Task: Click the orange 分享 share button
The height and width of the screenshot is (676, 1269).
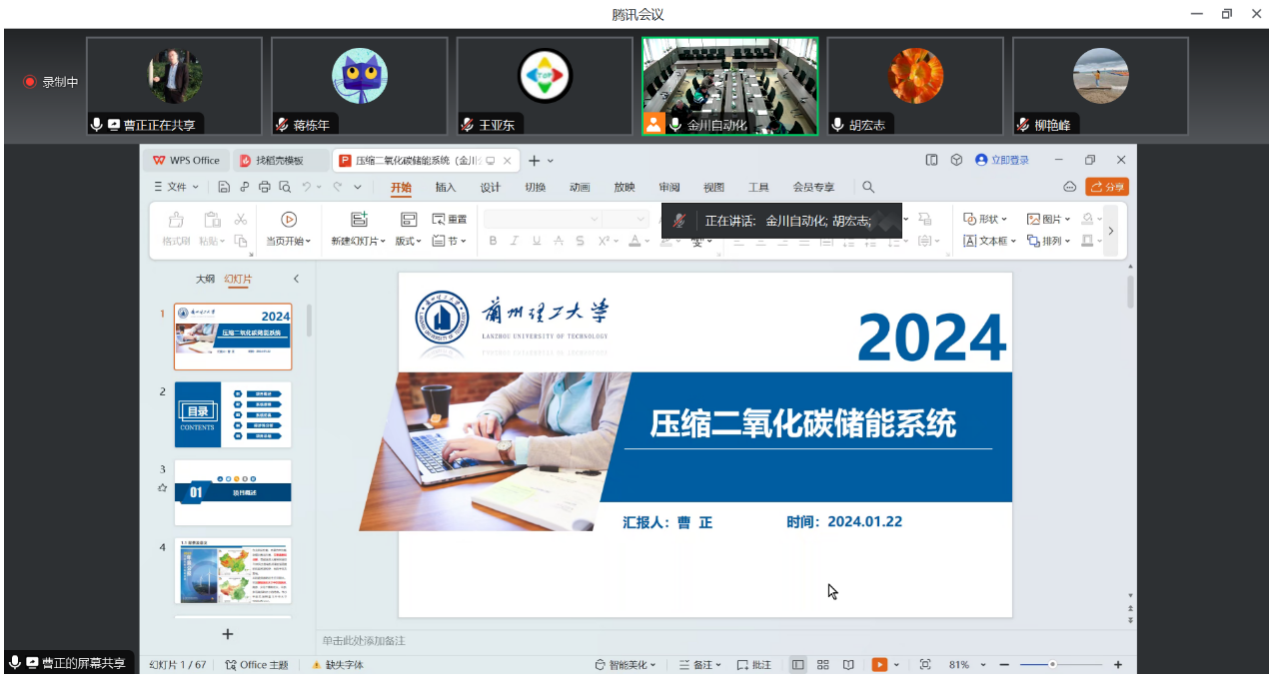Action: coord(1107,187)
